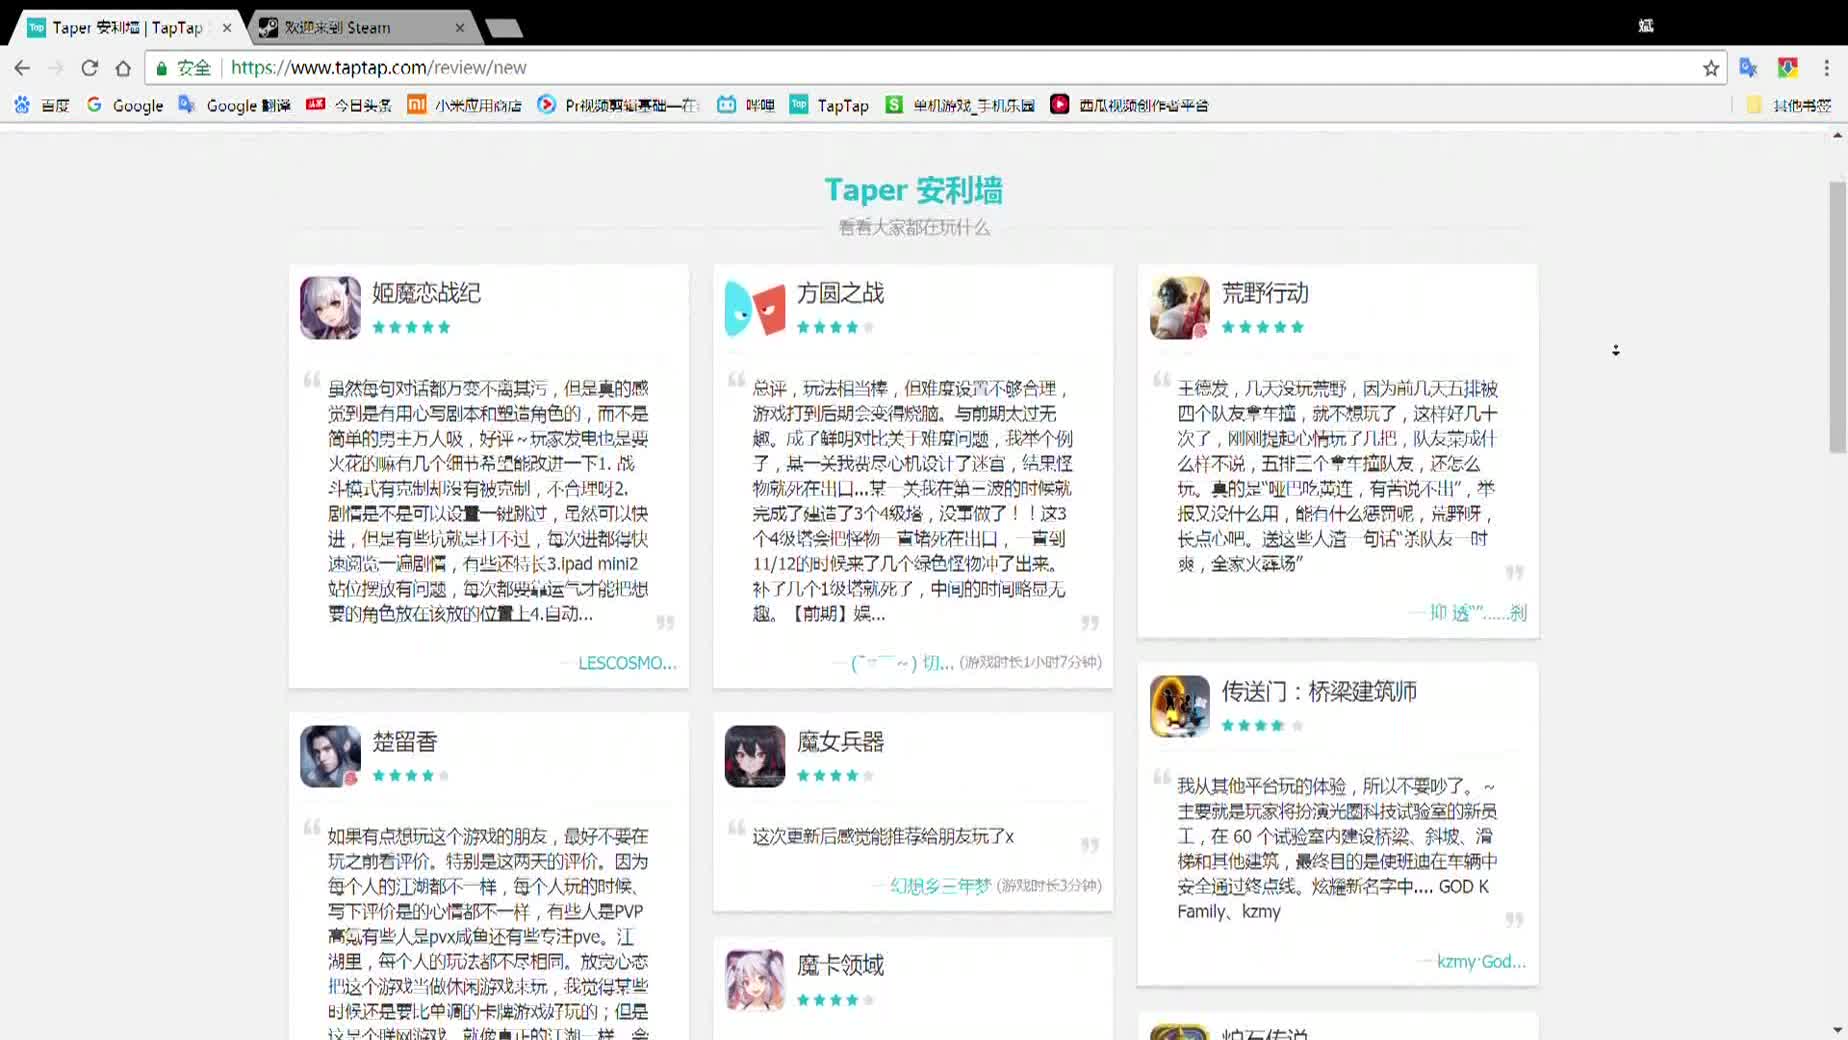Click the 魔女兵器 review text
The width and height of the screenshot is (1848, 1040).
tap(883, 836)
